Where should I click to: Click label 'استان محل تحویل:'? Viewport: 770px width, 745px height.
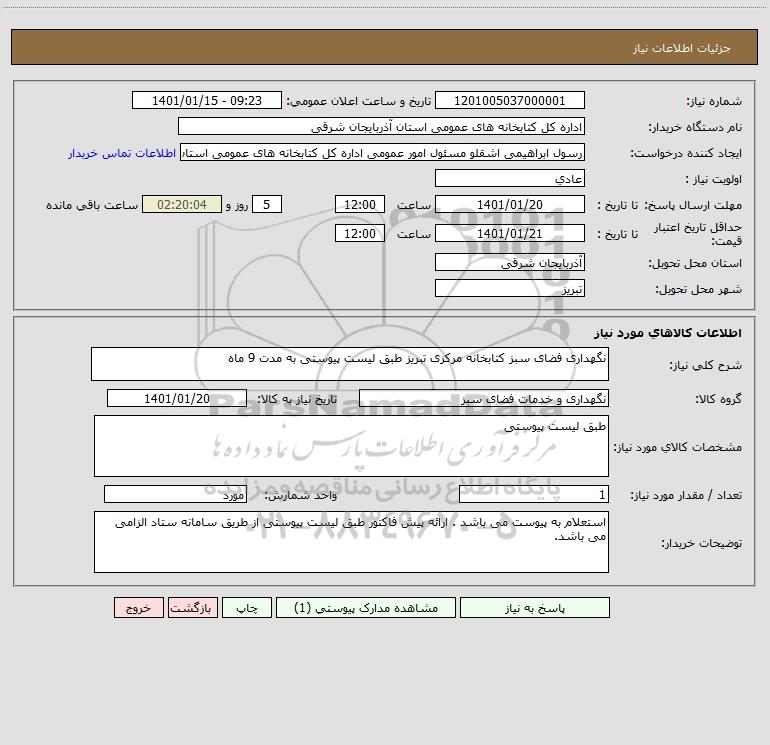(695, 264)
